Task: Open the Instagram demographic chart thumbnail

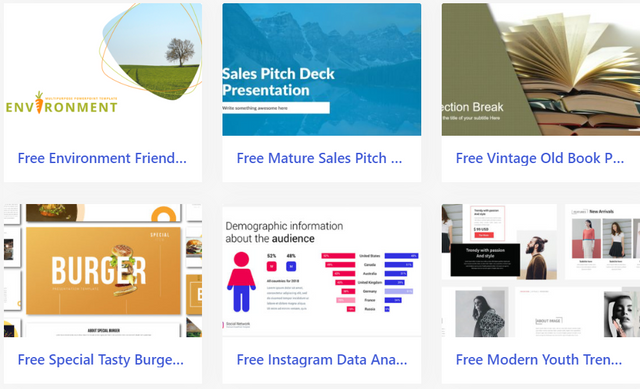Action: 322,270
